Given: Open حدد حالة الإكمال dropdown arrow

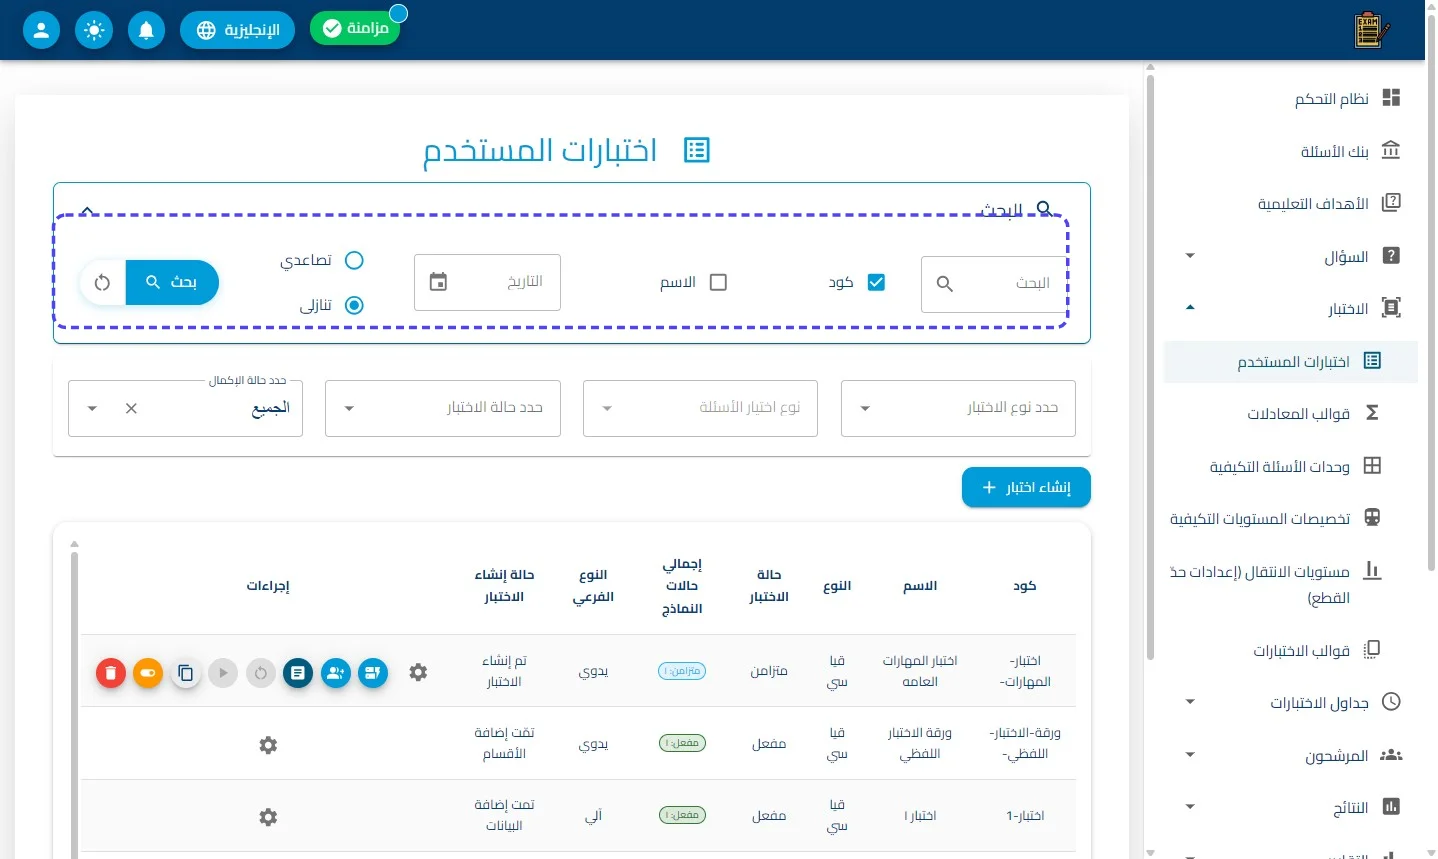Looking at the screenshot, I should [92, 408].
